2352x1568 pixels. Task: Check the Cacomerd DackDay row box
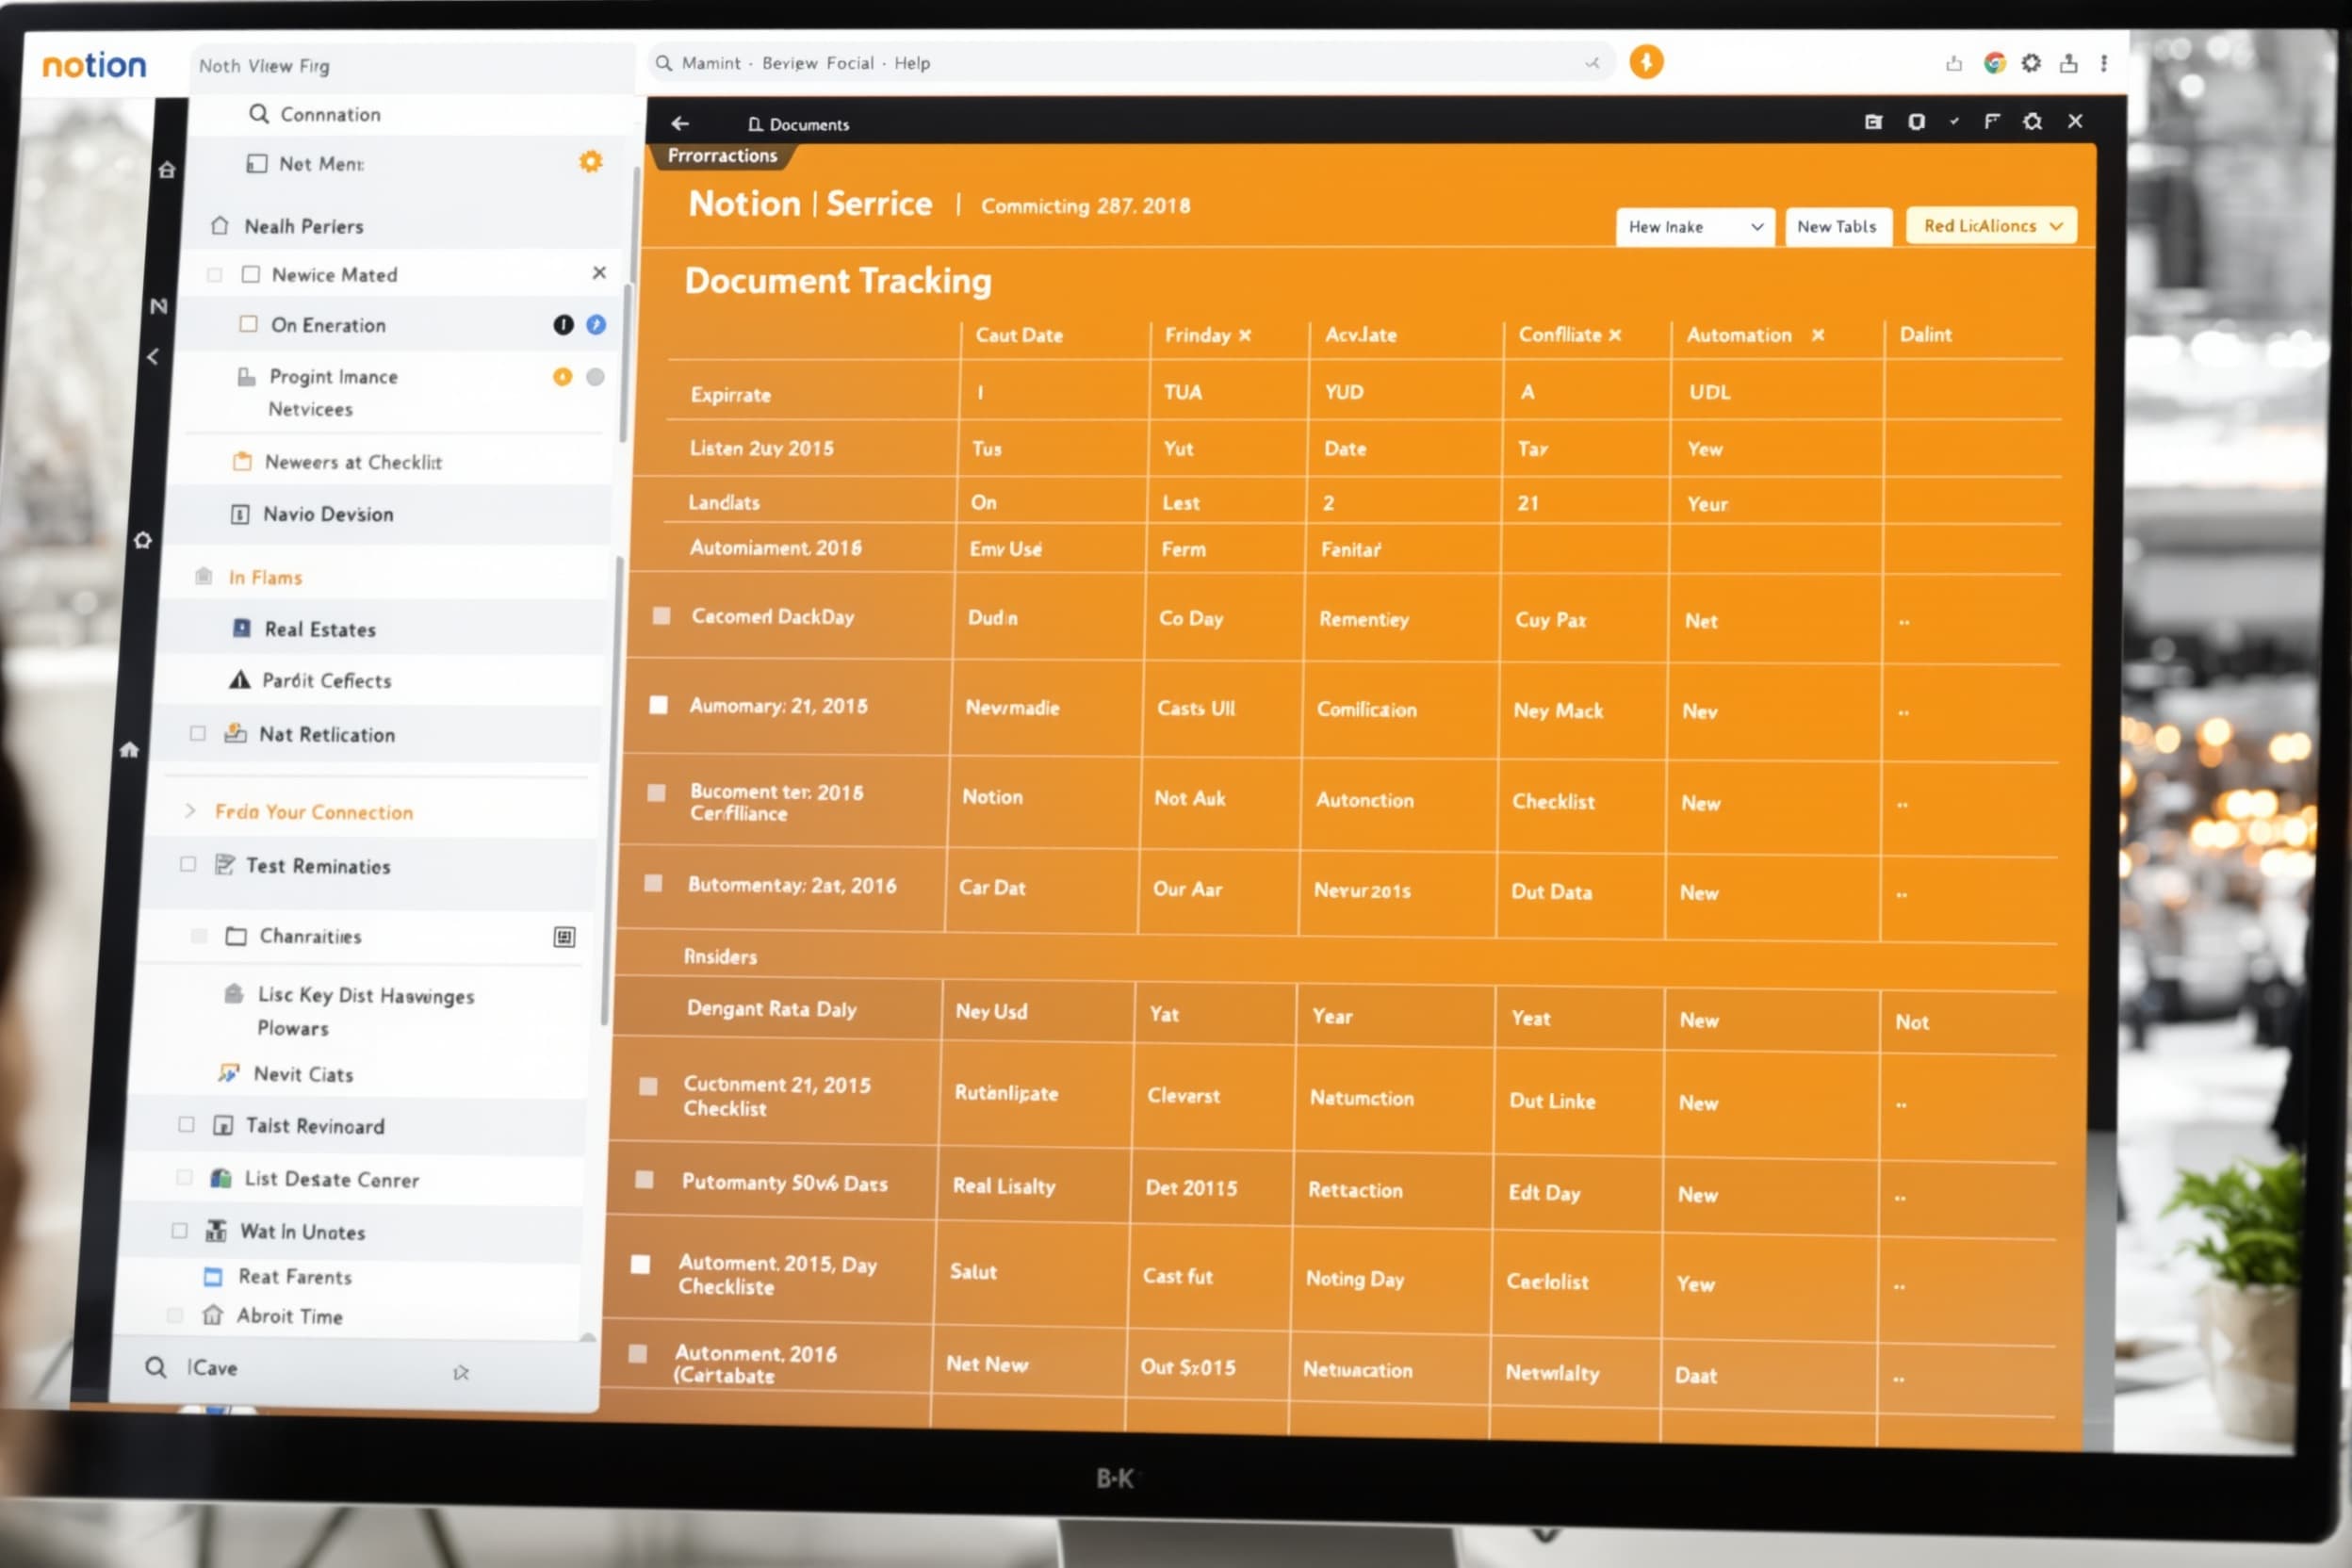(x=661, y=615)
